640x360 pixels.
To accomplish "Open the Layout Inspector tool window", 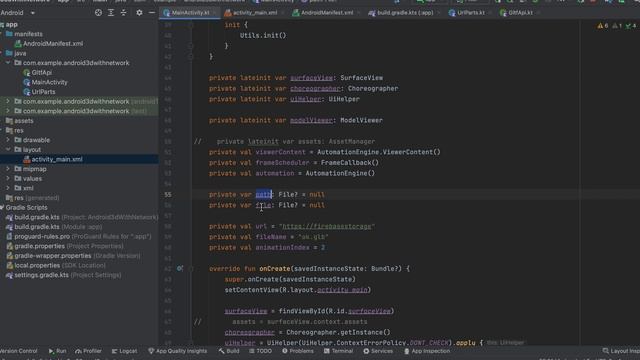I will [x=620, y=351].
